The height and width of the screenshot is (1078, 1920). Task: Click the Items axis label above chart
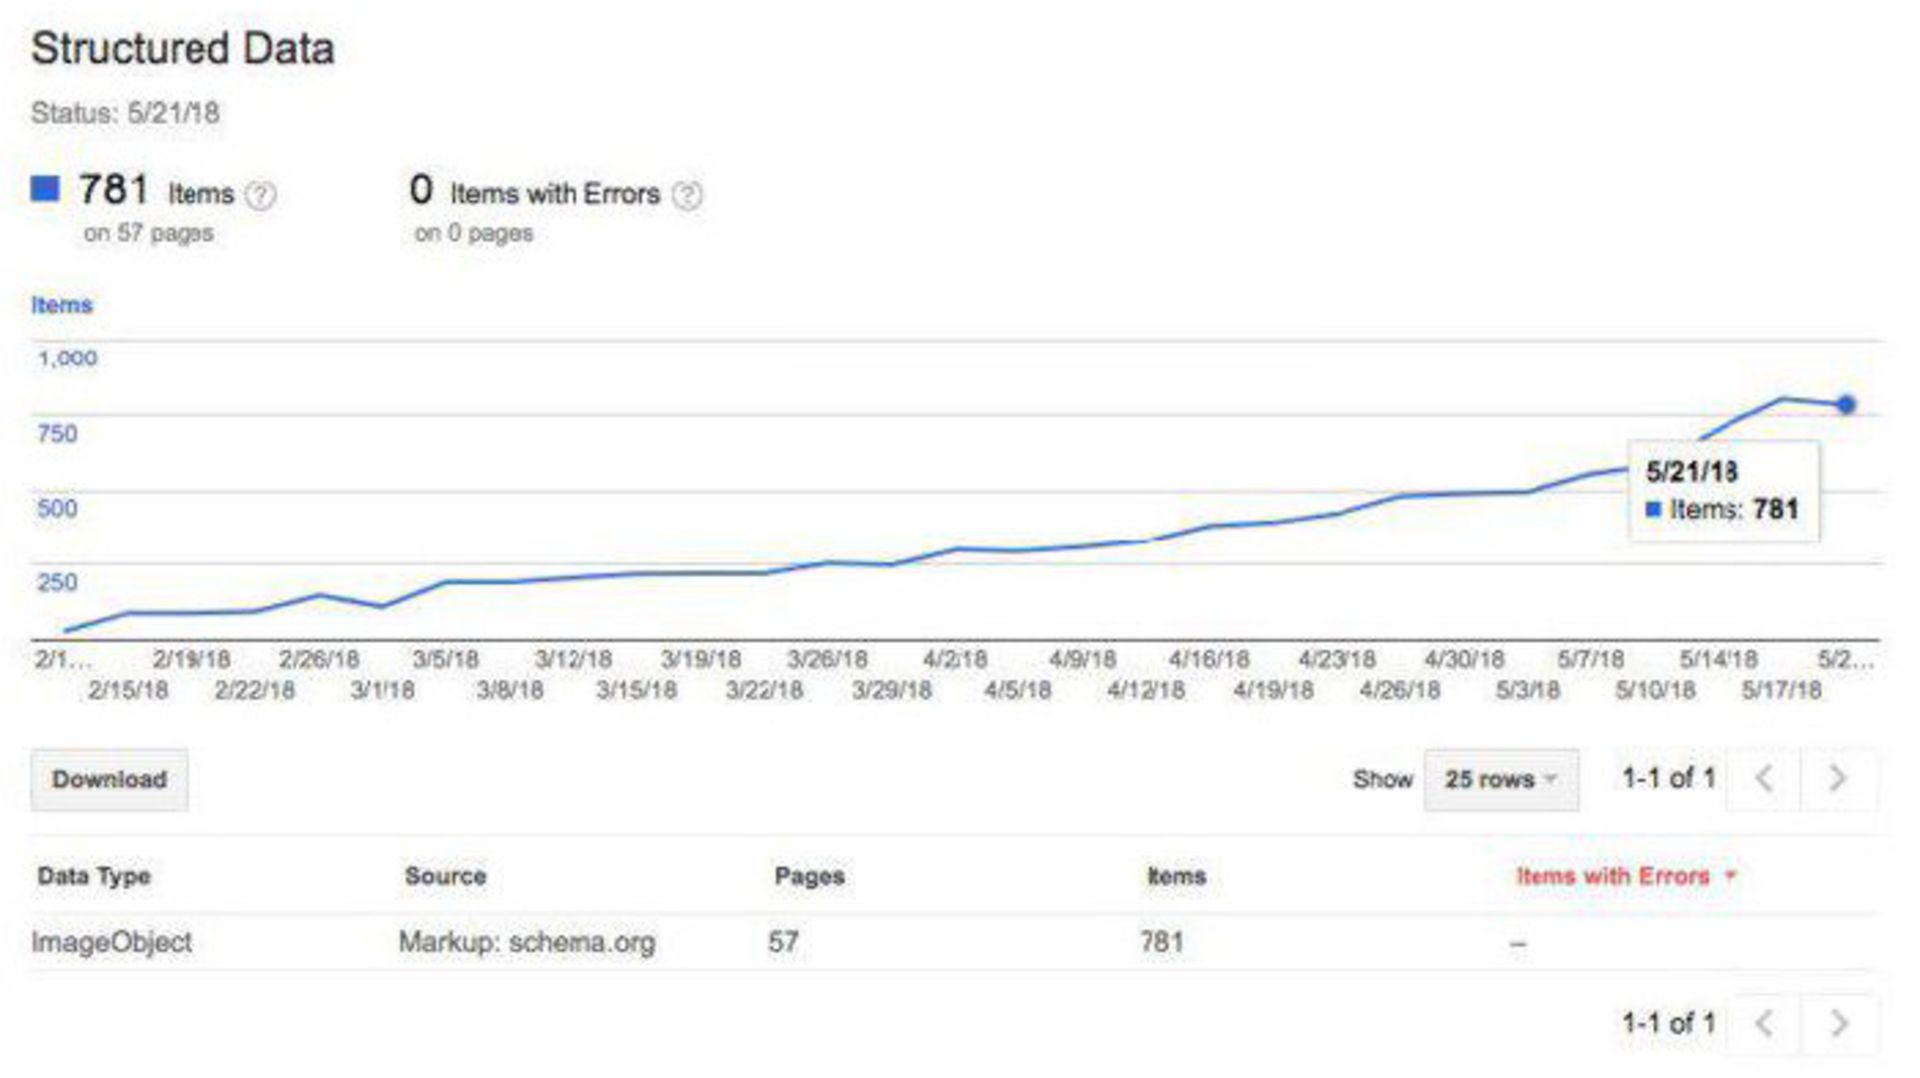point(62,305)
